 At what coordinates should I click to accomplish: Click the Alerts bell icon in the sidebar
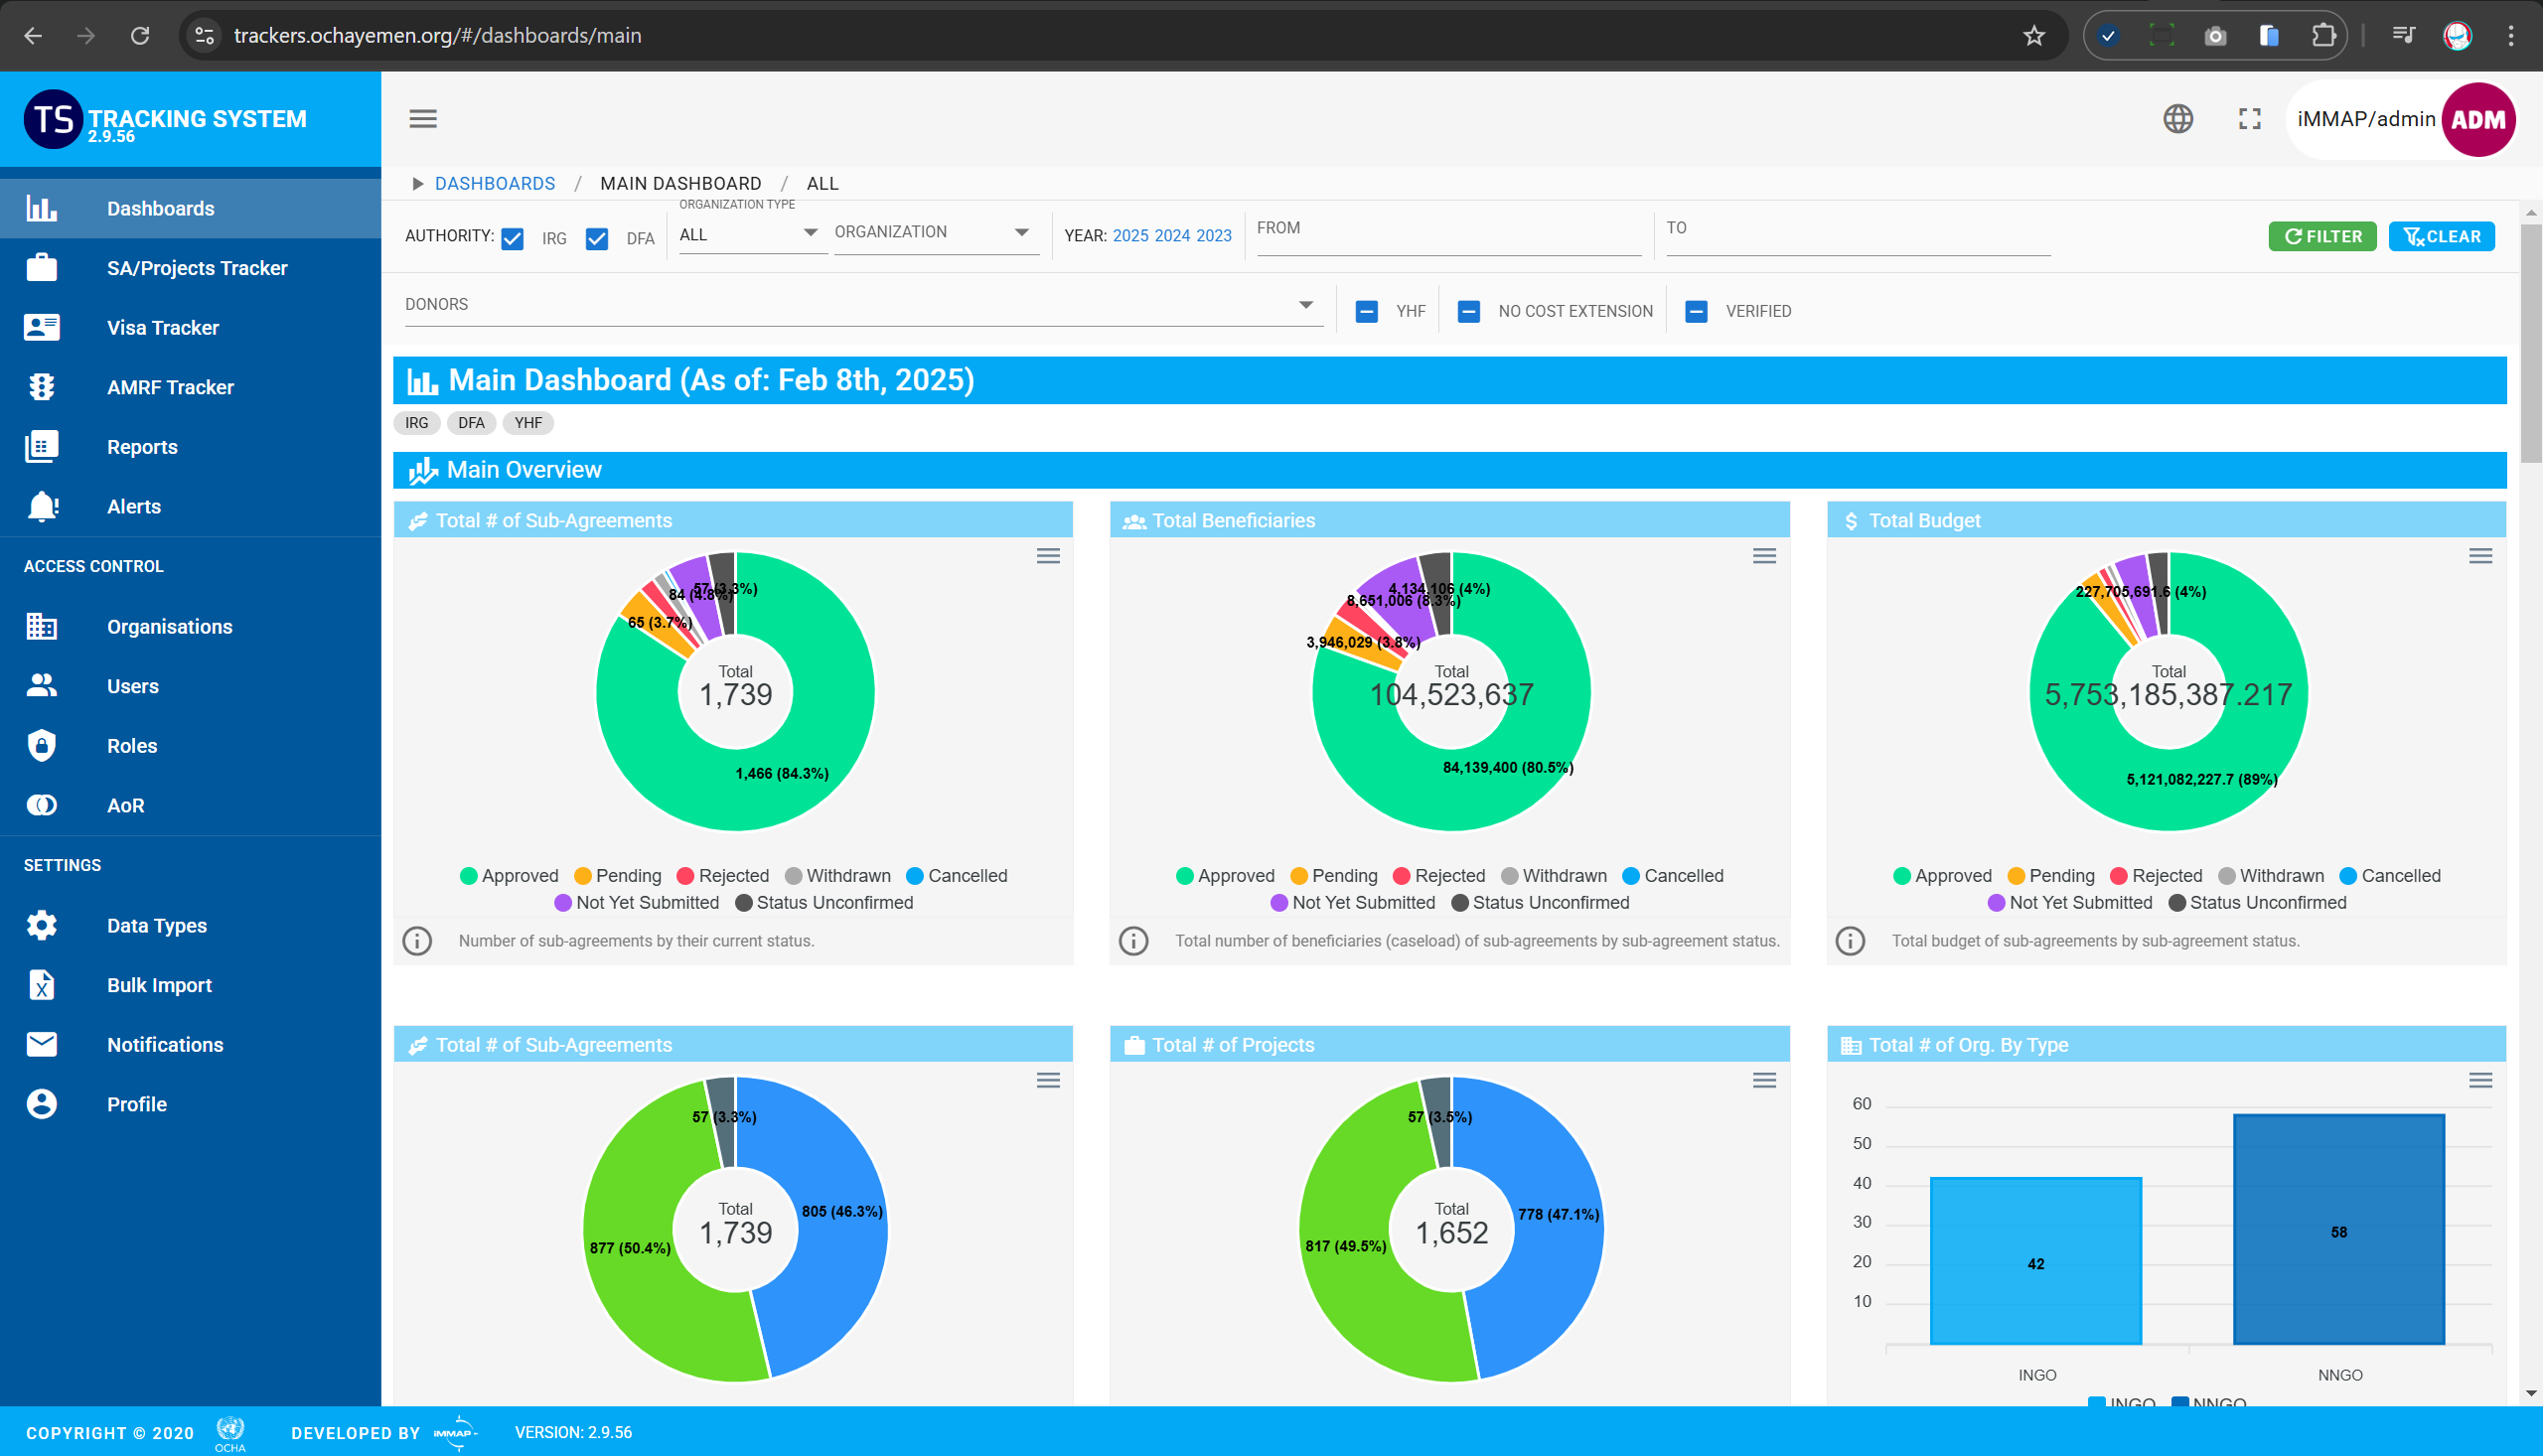click(x=42, y=506)
